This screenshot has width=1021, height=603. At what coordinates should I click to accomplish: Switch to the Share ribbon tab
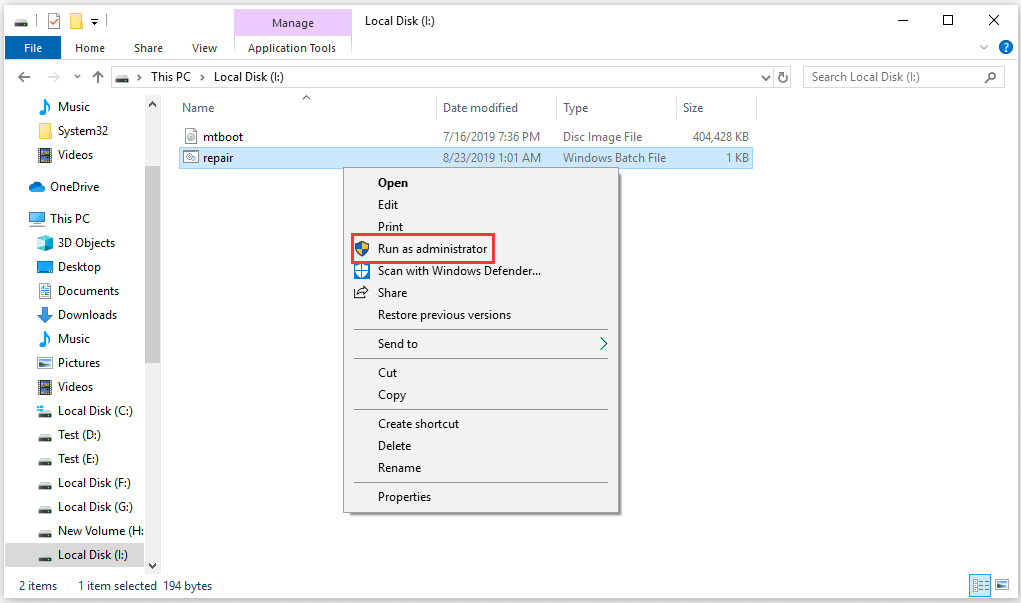tap(148, 48)
